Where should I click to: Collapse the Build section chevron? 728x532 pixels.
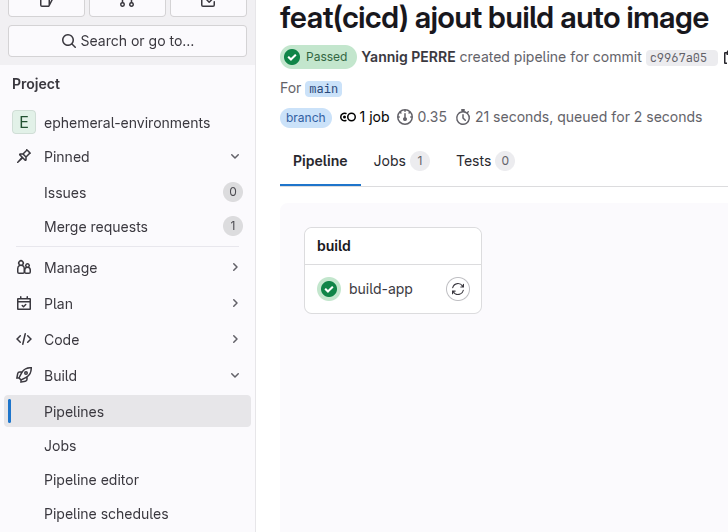(235, 375)
